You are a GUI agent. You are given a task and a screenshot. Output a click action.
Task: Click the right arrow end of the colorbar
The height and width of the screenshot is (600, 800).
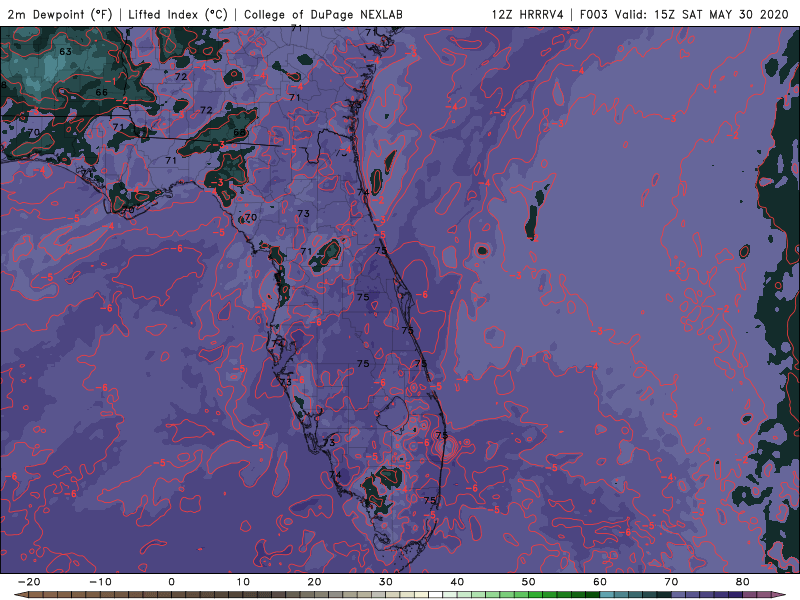pyautogui.click(x=779, y=594)
